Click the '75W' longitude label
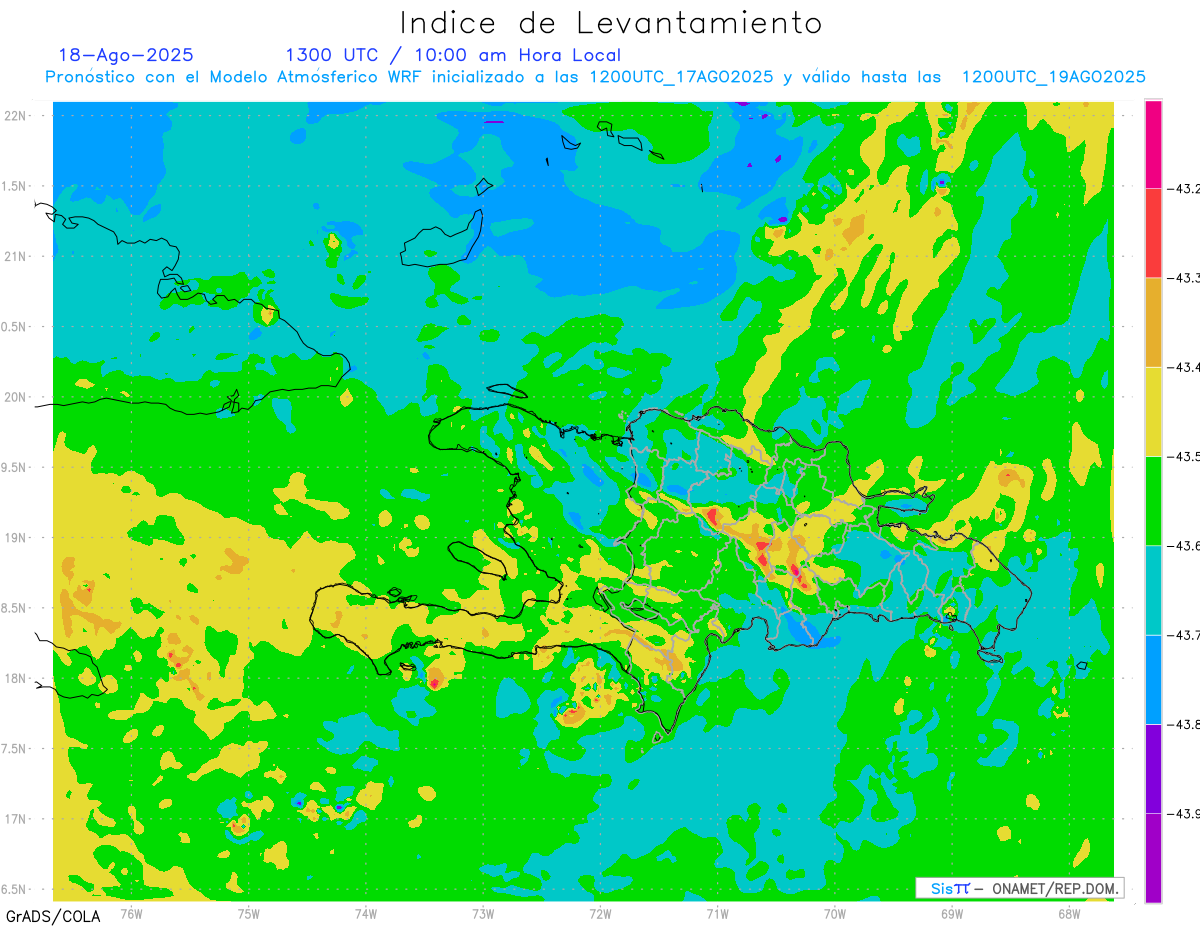 248,914
